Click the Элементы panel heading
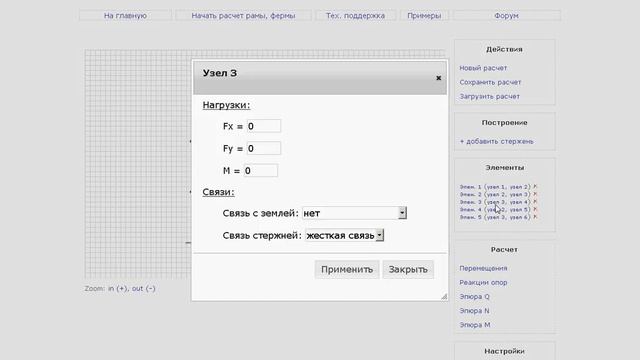 click(504, 168)
